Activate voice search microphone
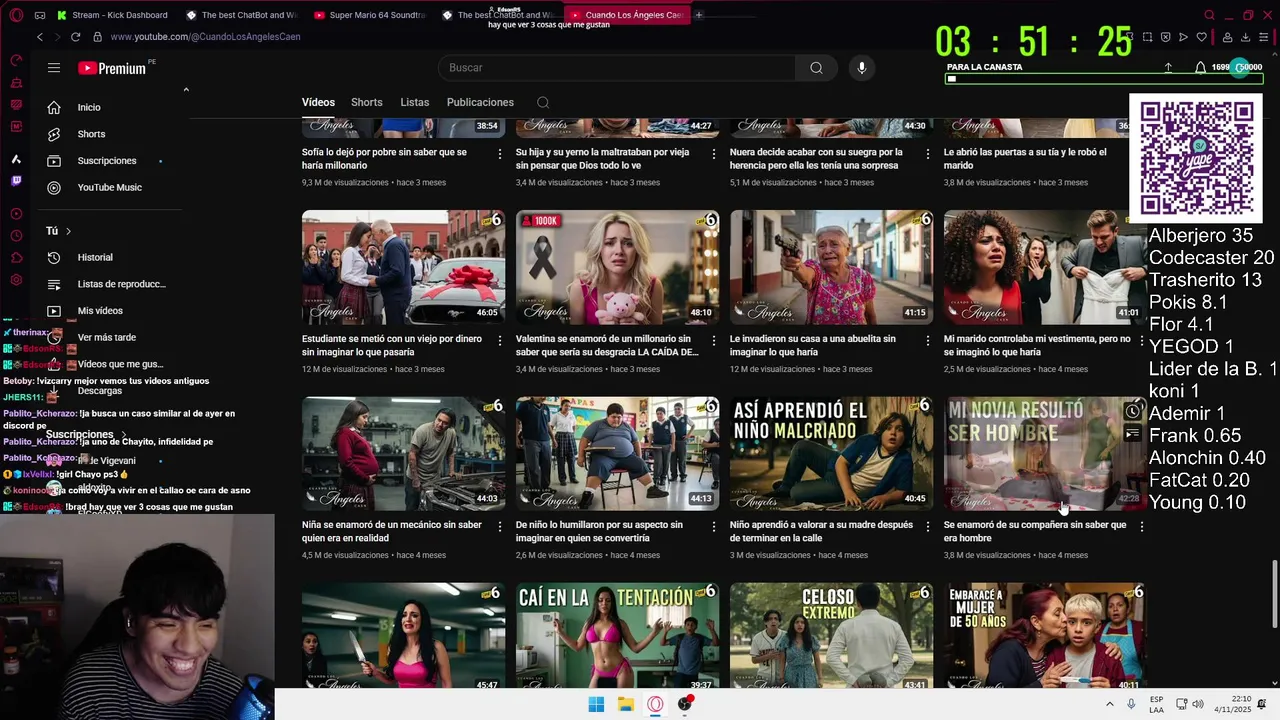1280x720 pixels. coord(862,68)
